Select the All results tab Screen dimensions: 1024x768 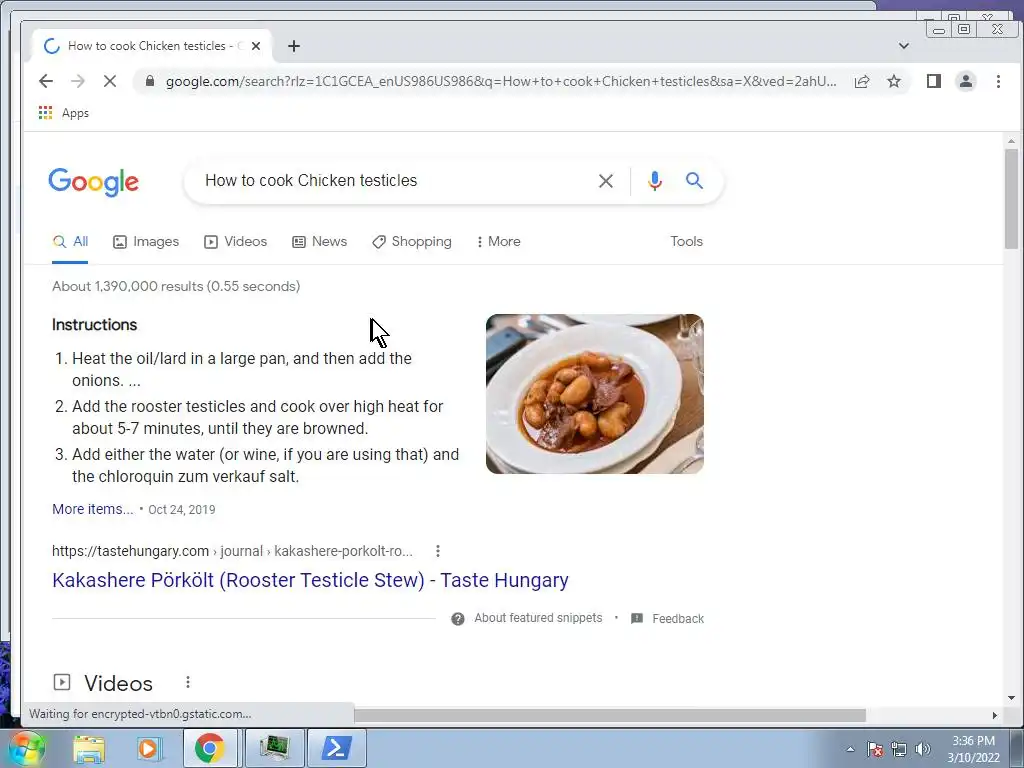pyautogui.click(x=70, y=242)
